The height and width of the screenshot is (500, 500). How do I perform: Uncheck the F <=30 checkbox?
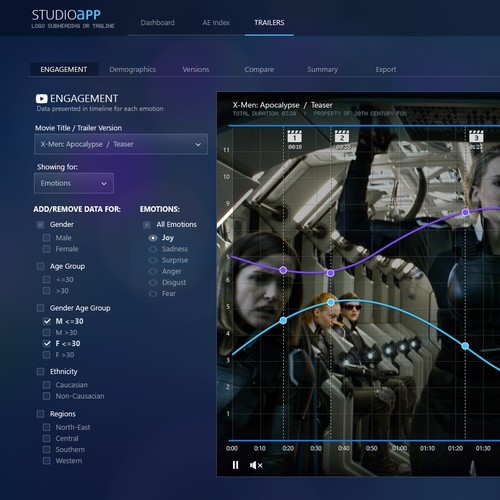(47, 344)
